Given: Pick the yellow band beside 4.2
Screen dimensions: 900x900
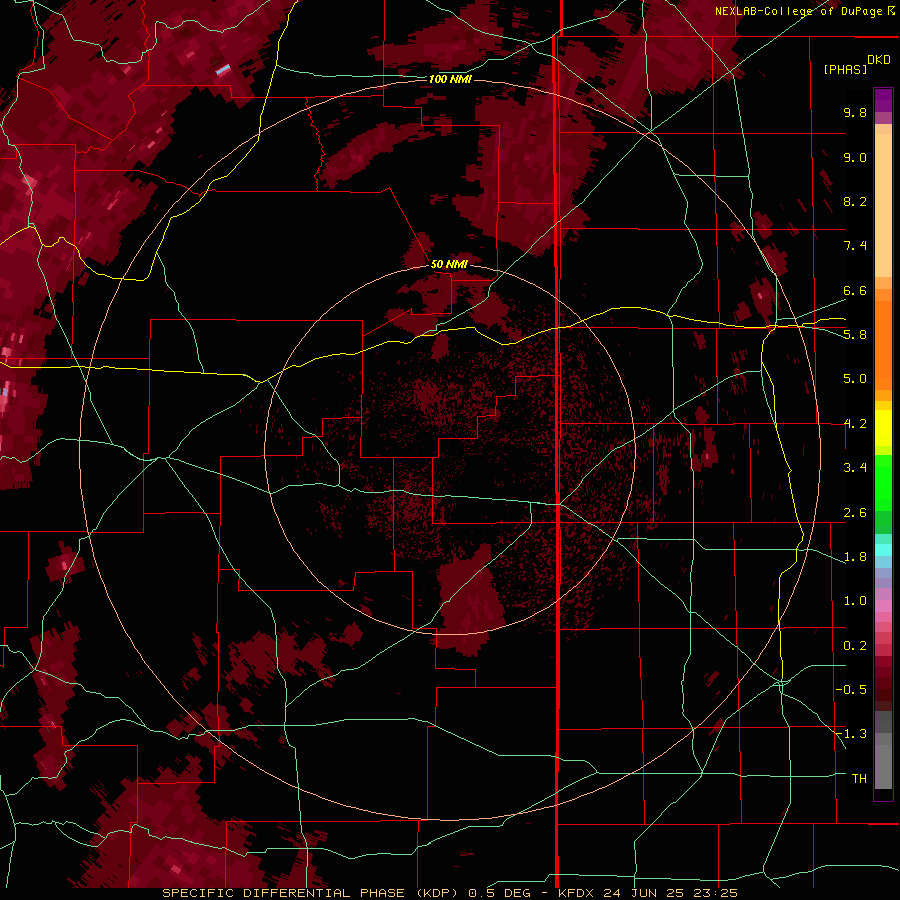Looking at the screenshot, I should (883, 428).
